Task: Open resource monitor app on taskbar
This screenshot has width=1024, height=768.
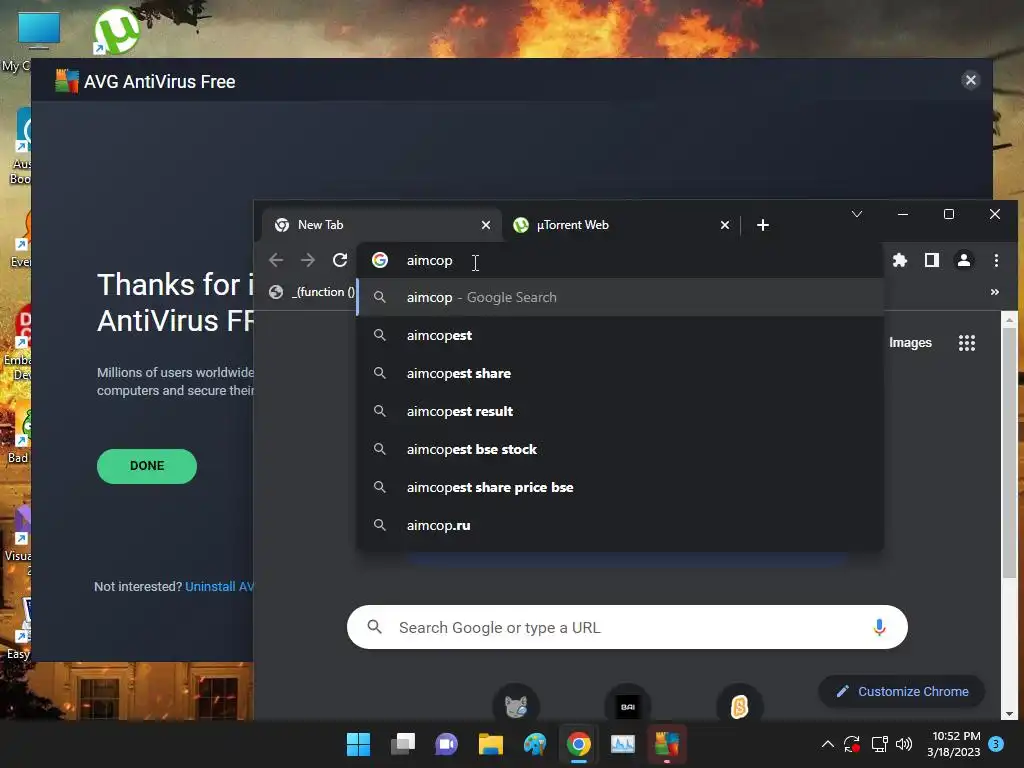Action: 622,744
